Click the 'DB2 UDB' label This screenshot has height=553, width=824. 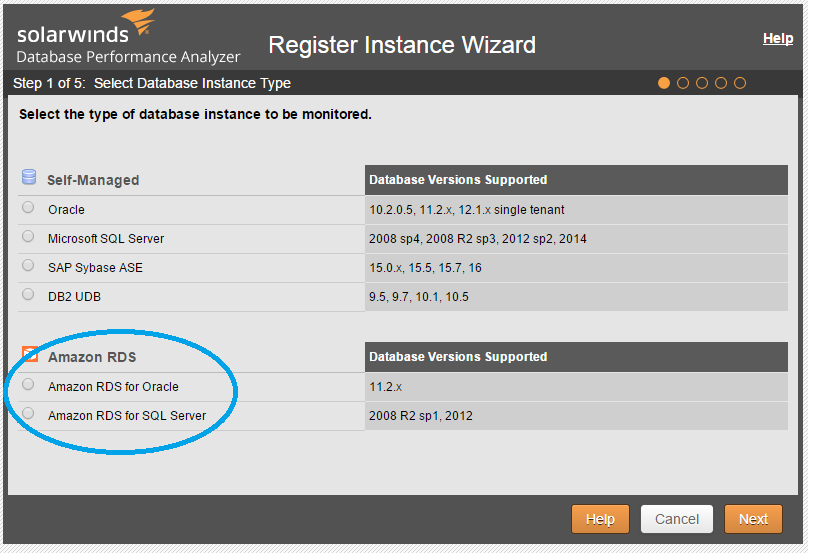point(74,296)
